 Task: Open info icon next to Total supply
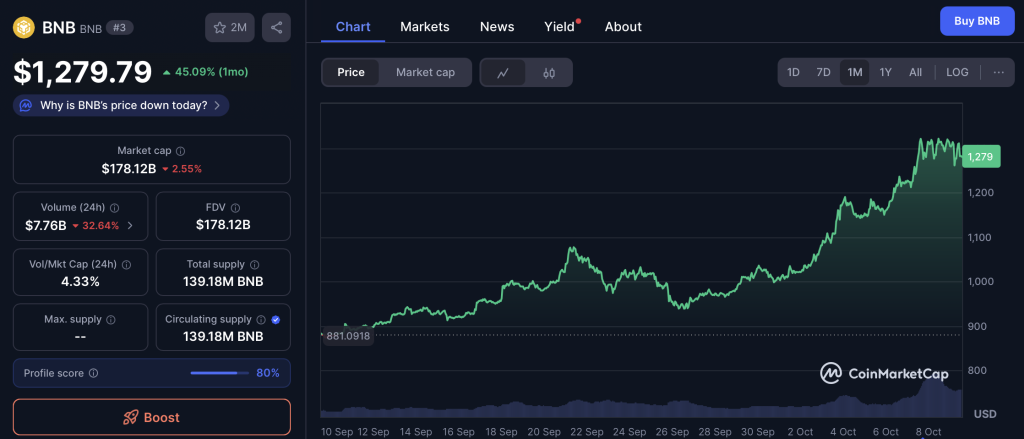(x=254, y=265)
